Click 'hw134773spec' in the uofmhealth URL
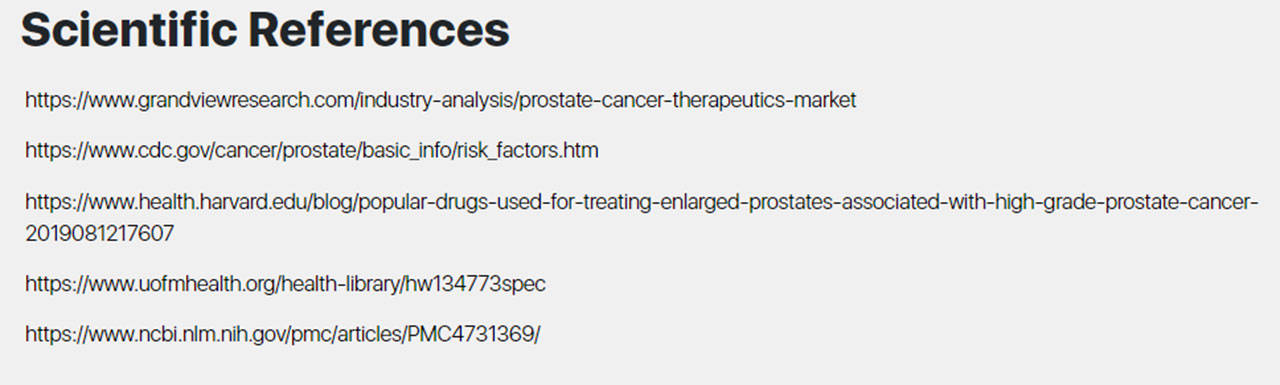The width and height of the screenshot is (1280, 385). tap(475, 284)
